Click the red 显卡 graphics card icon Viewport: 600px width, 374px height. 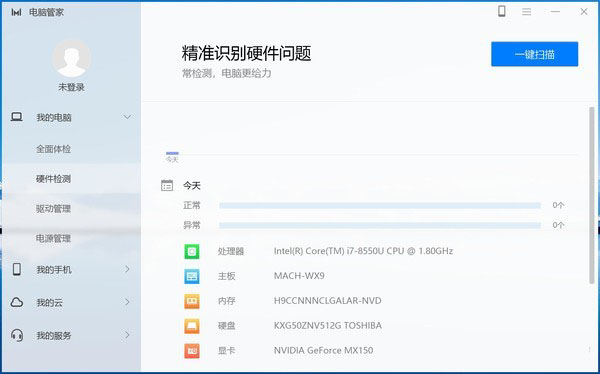(x=192, y=351)
